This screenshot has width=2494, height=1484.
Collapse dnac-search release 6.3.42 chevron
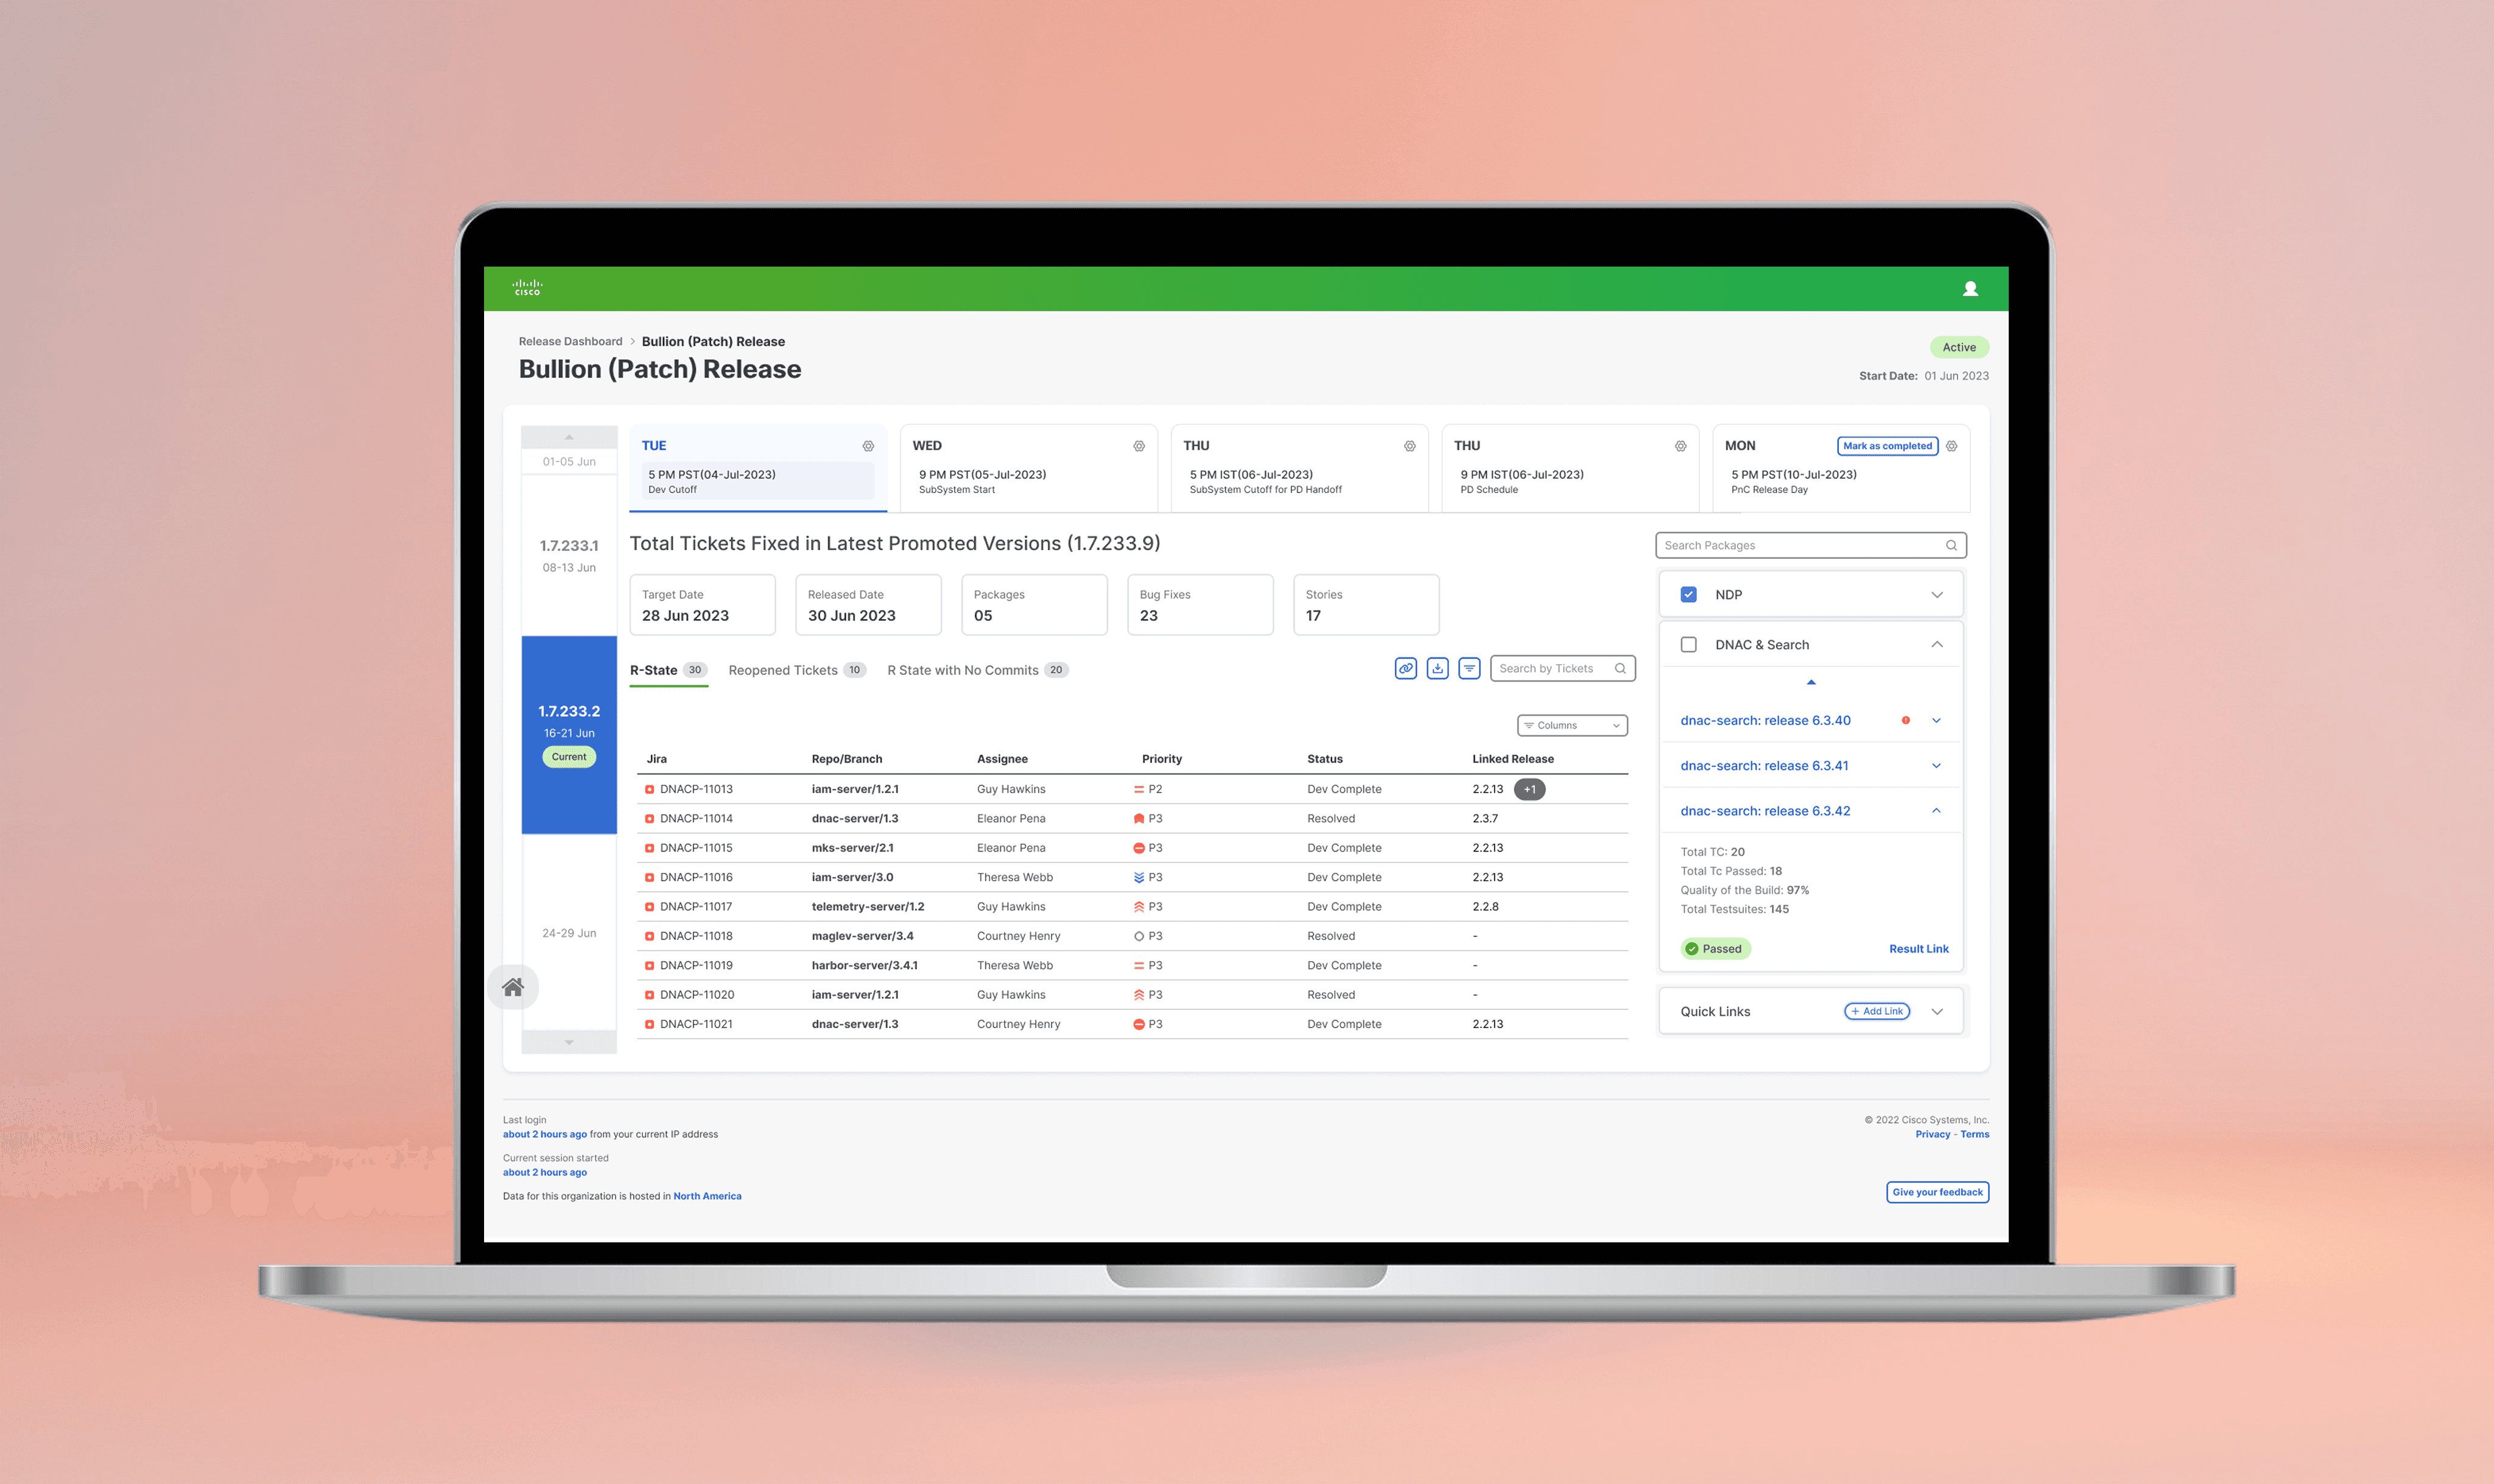(x=1937, y=811)
